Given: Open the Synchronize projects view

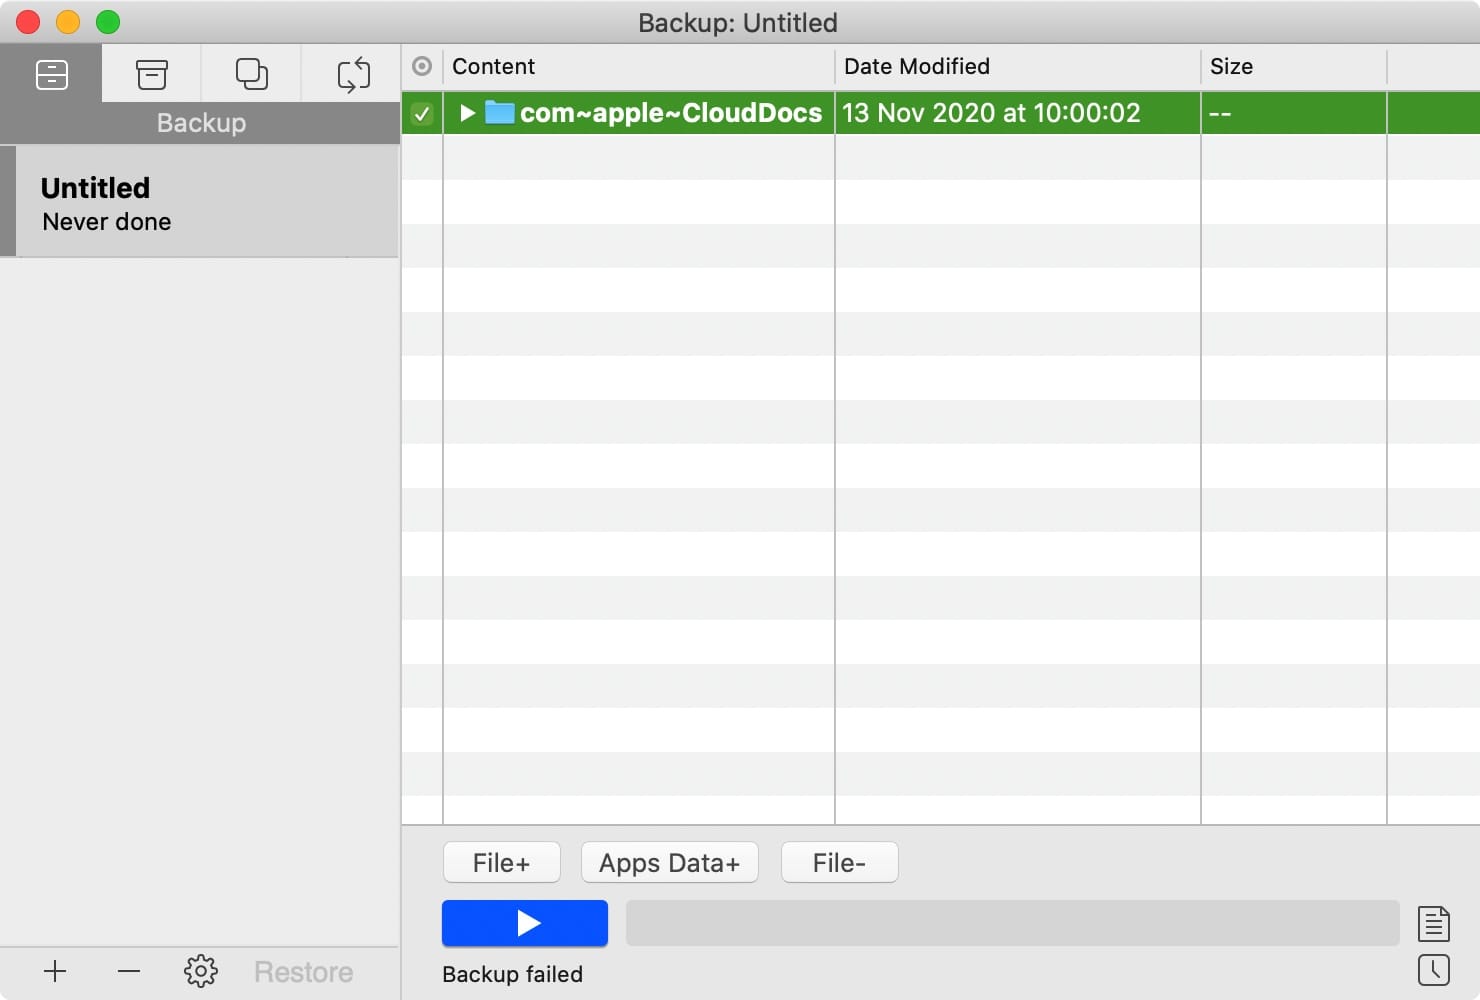Looking at the screenshot, I should 353,73.
